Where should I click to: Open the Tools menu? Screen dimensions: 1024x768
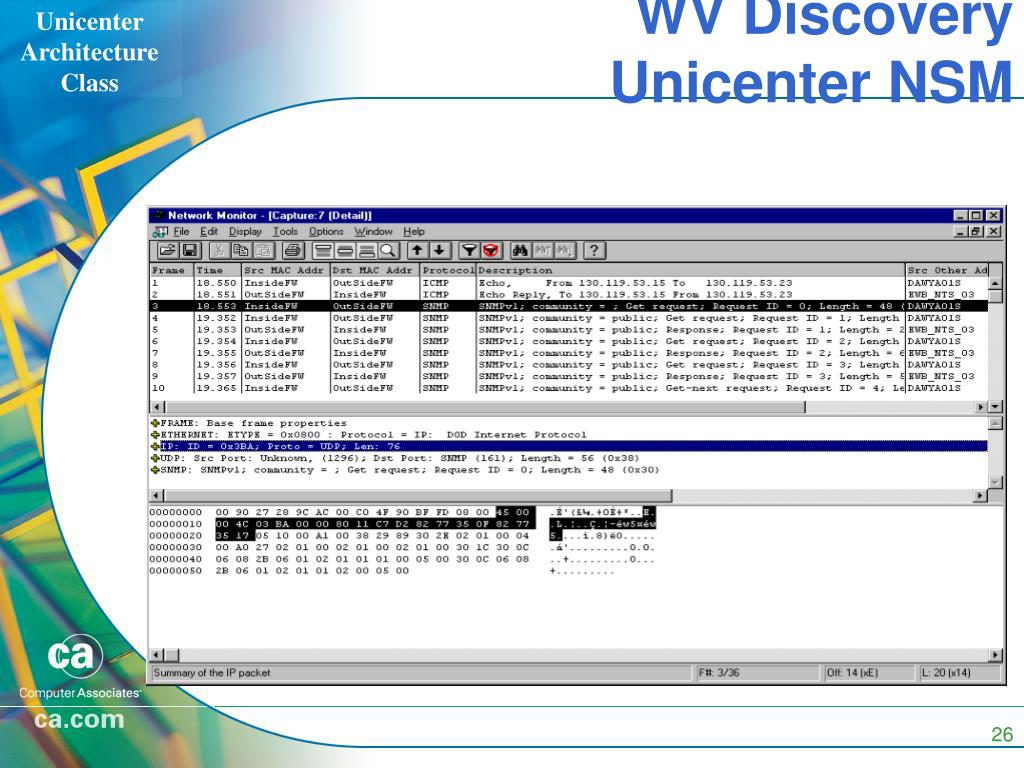click(x=285, y=232)
